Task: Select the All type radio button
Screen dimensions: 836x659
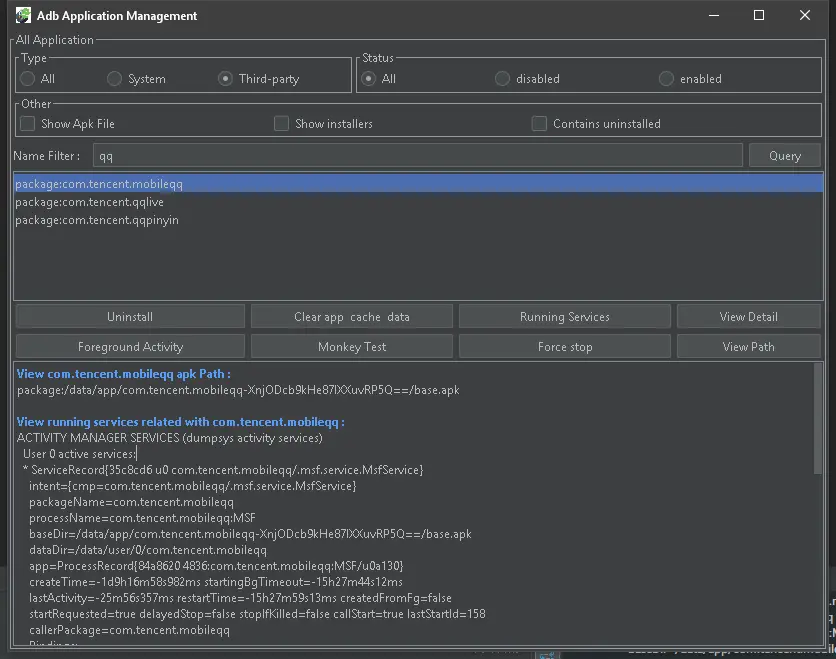Action: 28,79
